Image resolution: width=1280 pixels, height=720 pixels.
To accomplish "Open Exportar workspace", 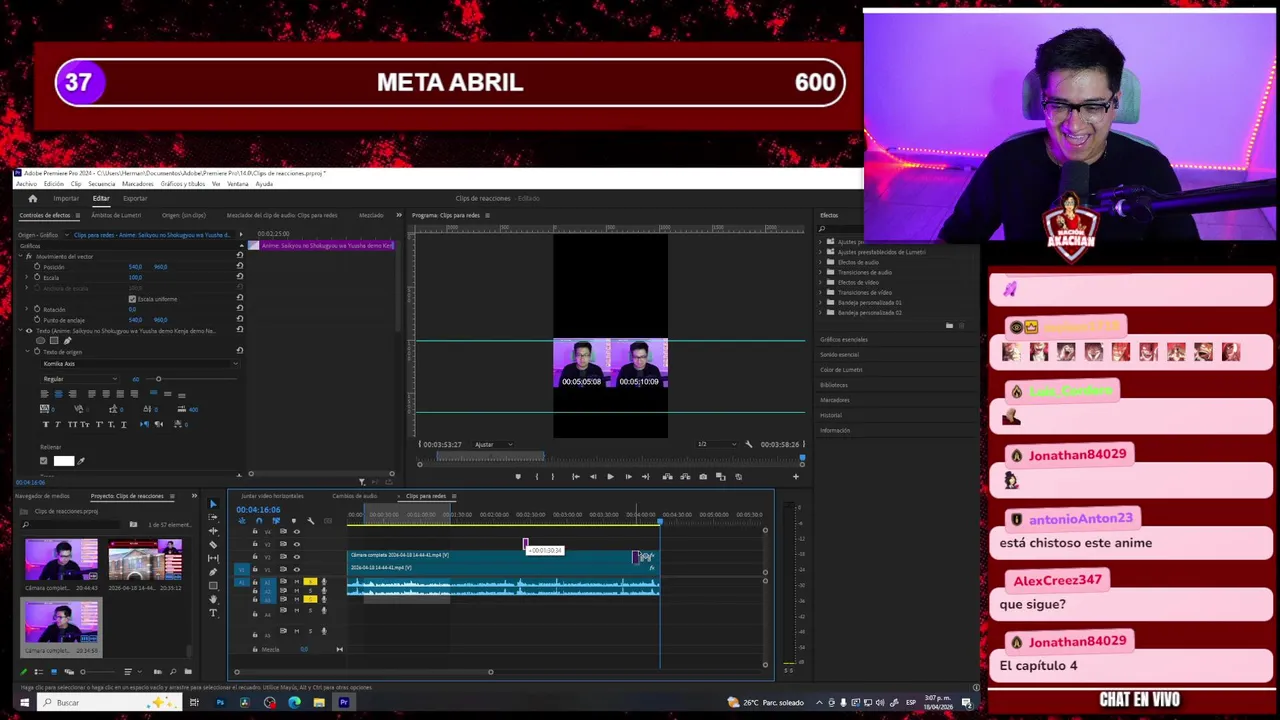I will pos(135,198).
